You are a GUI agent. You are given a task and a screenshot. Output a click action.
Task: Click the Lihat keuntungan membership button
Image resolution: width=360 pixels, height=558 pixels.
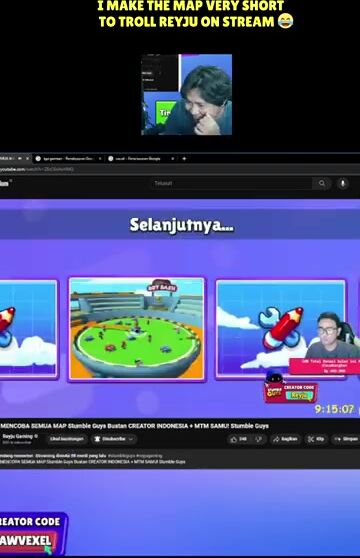(x=67, y=439)
